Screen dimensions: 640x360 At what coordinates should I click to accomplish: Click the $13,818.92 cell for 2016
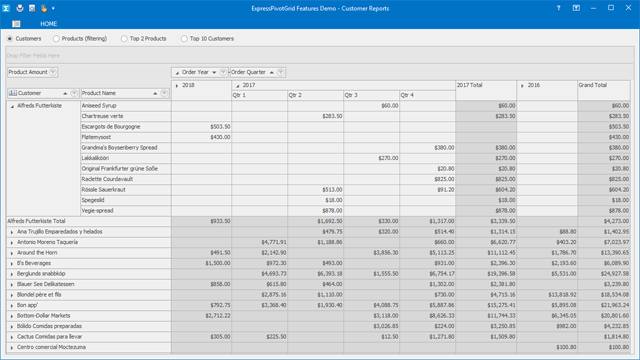point(547,295)
